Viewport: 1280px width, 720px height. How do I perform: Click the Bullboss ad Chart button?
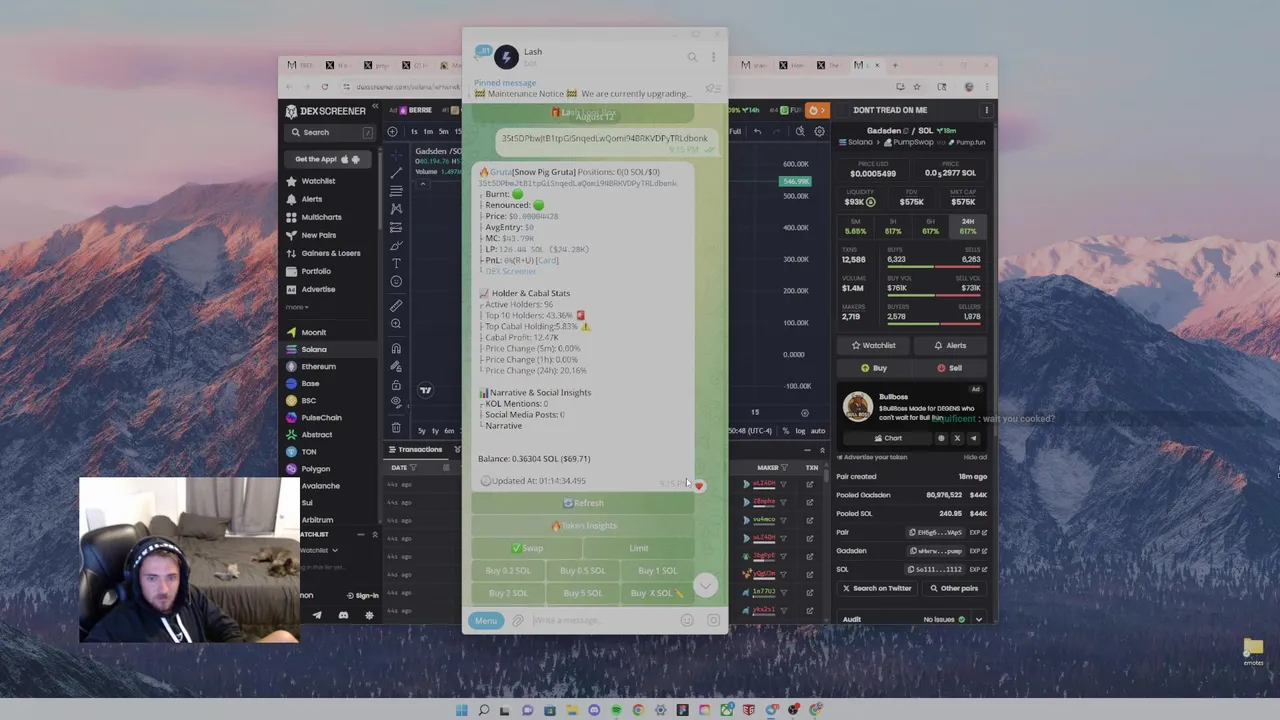[x=888, y=438]
